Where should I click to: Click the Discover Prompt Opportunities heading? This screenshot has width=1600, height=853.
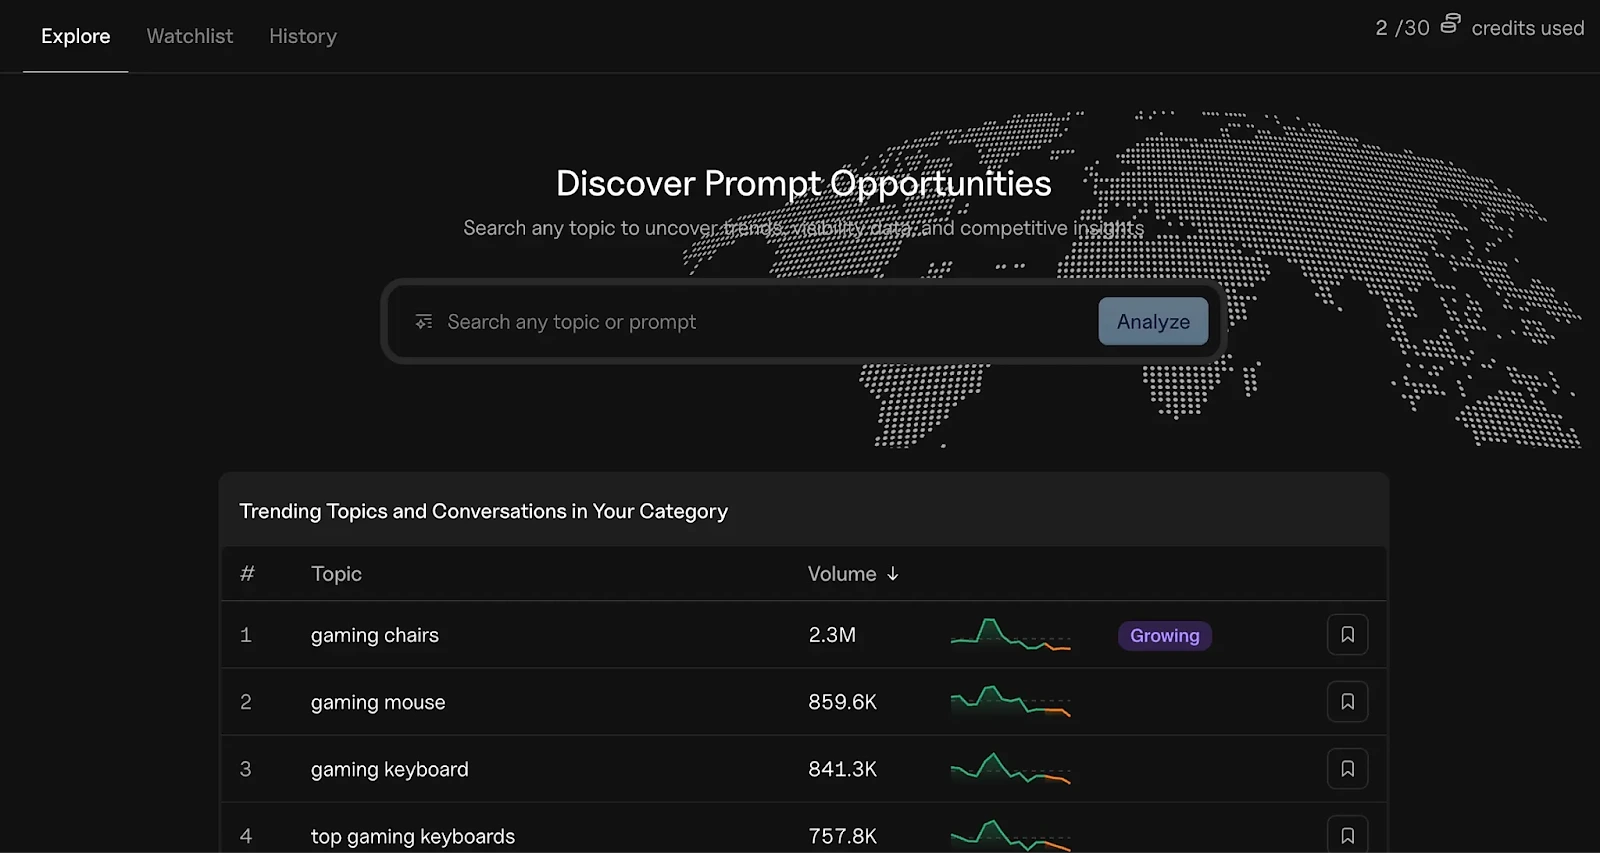click(x=804, y=183)
